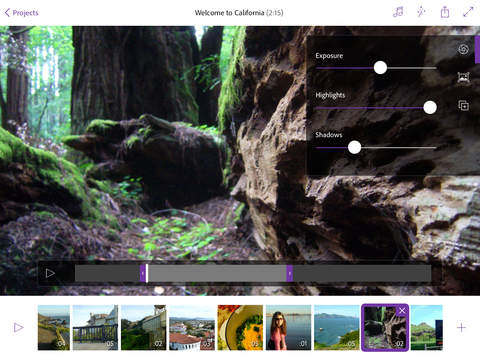Screen dimensions: 480x360
Task: Tap the share export icon
Action: pos(445,12)
